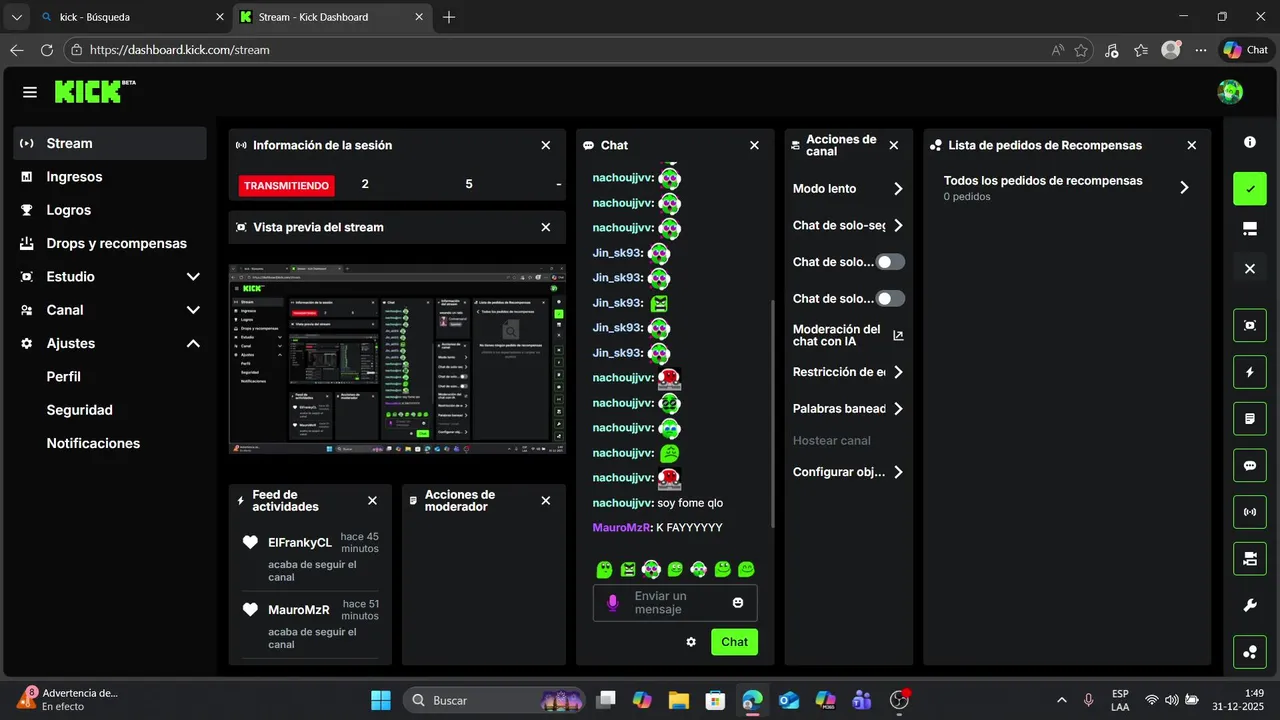Open chat settings gear beside Chat button
The width and height of the screenshot is (1280, 720).
pyautogui.click(x=691, y=642)
